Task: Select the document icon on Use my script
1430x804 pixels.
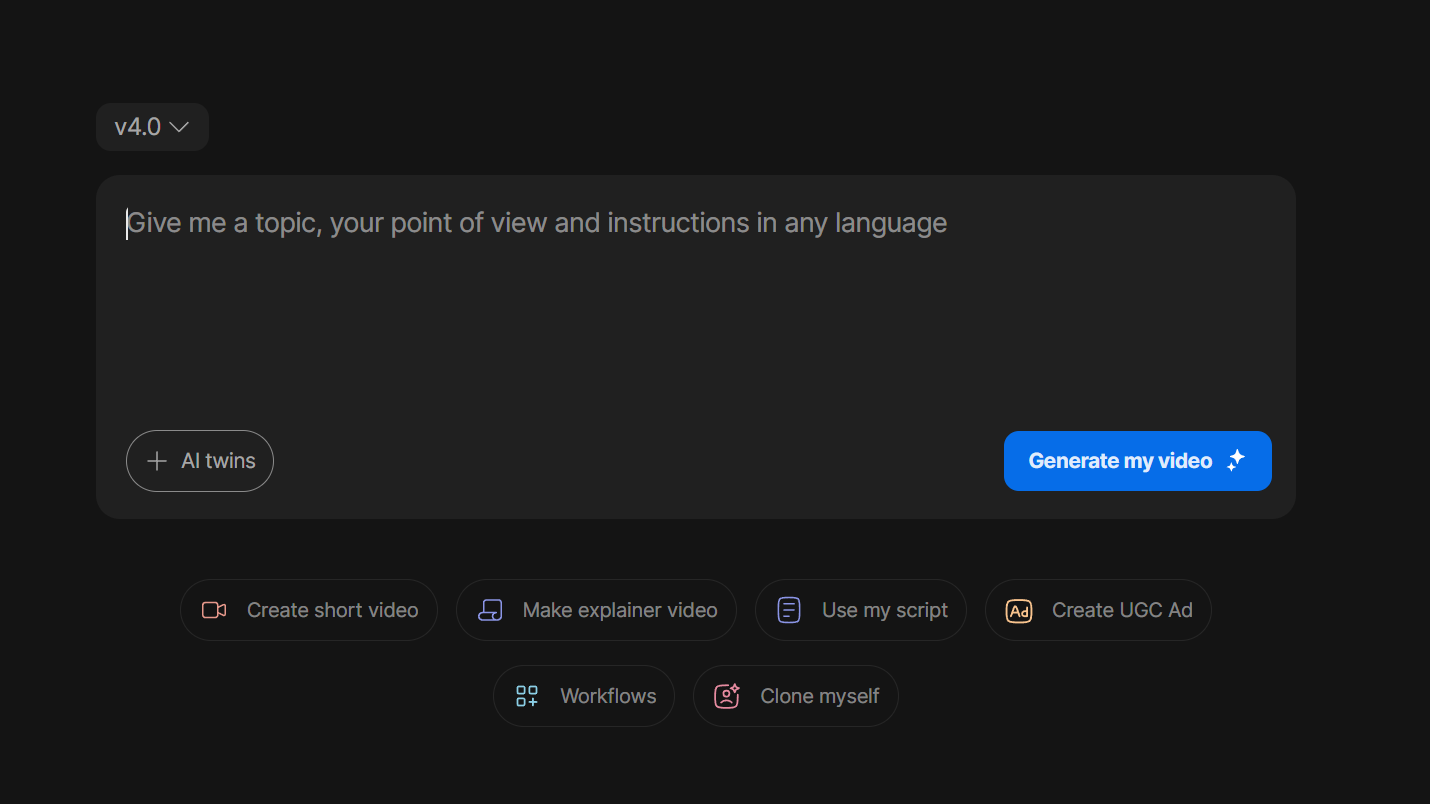Action: click(789, 610)
